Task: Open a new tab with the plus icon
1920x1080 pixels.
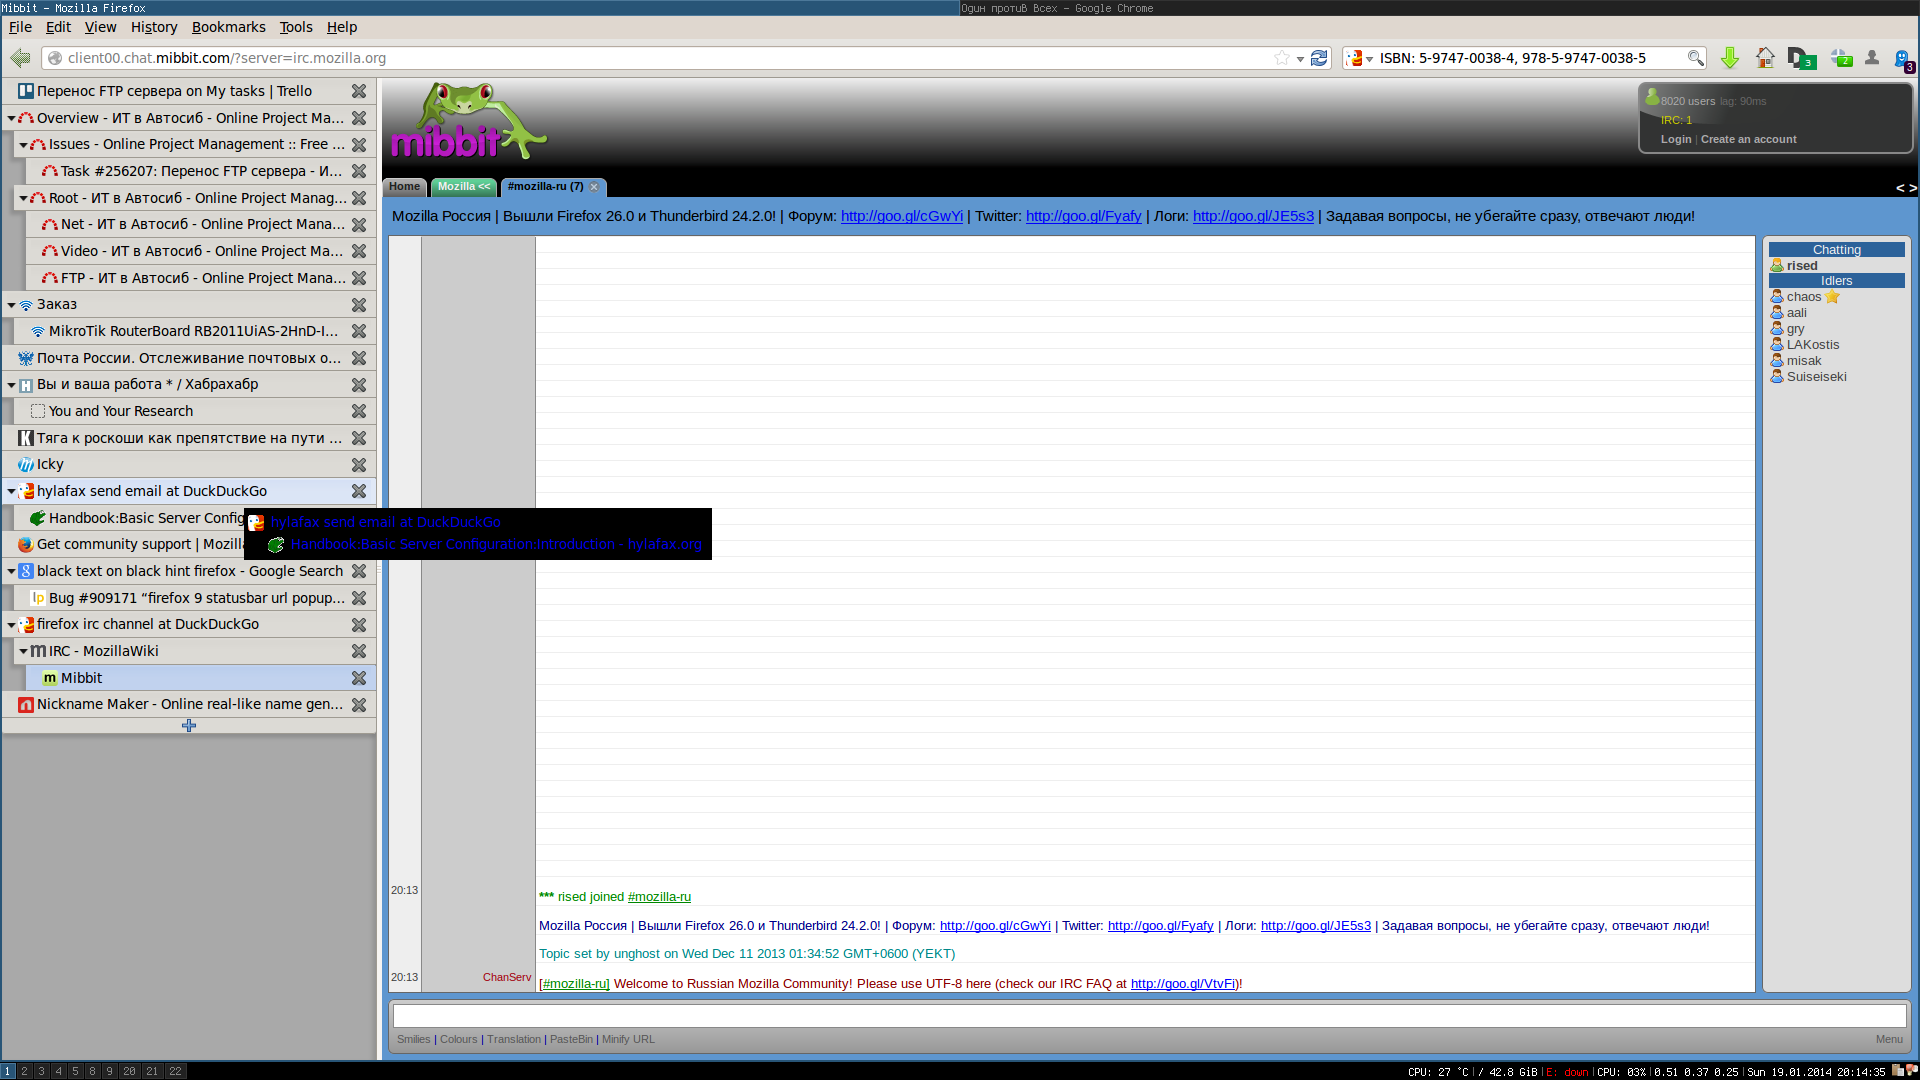Action: tap(189, 725)
